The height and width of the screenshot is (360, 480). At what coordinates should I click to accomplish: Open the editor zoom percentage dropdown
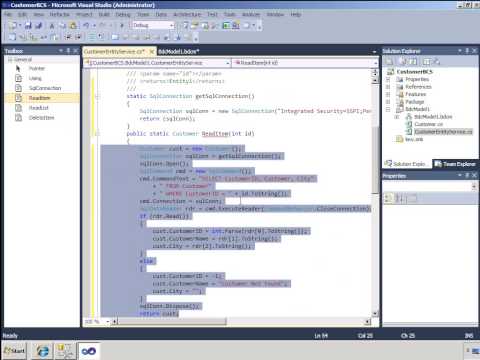coord(107,322)
